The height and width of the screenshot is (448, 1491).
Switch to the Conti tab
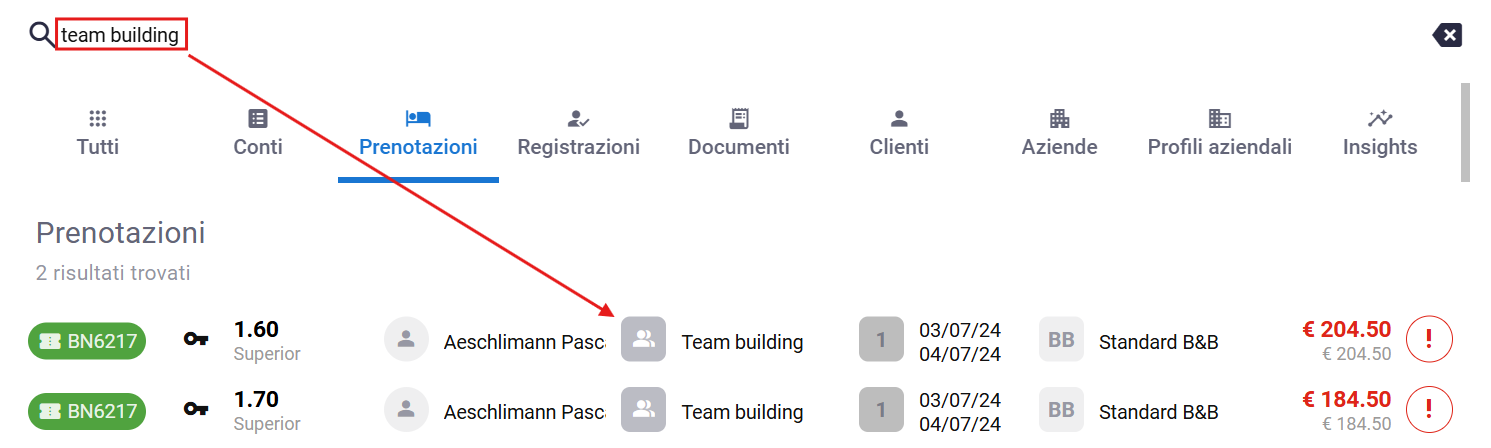click(258, 133)
